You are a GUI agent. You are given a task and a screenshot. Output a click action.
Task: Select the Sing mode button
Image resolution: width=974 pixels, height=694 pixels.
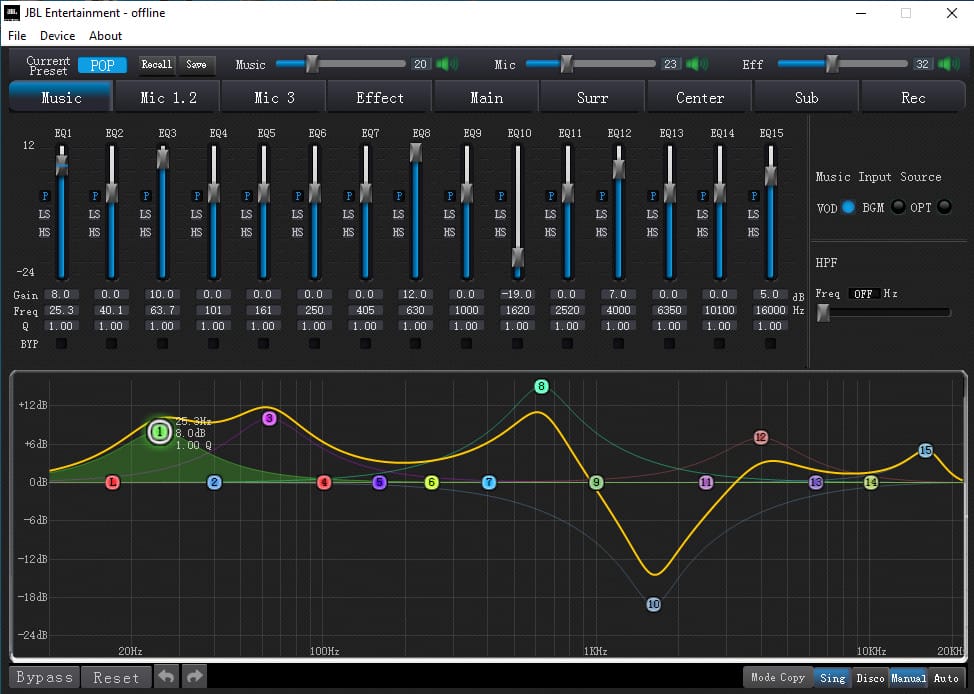832,678
